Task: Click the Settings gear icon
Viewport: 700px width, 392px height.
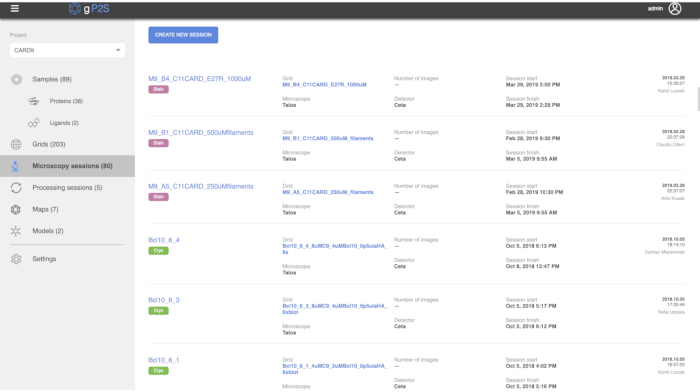Action: [16, 259]
